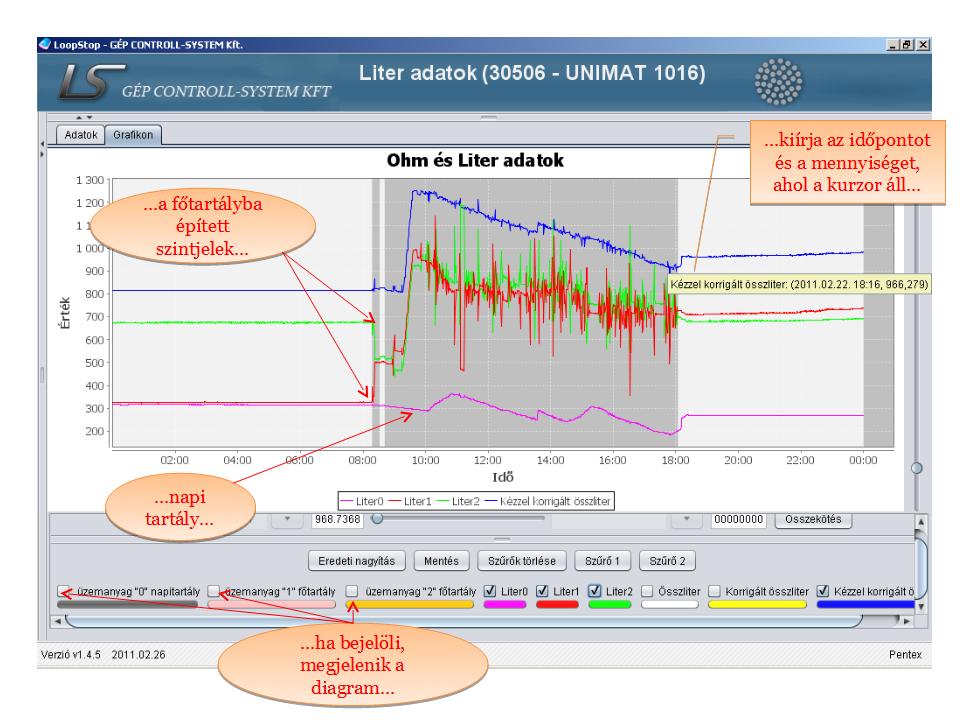960x720 pixels.
Task: Click the 00000000 input field
Action: 738,519
